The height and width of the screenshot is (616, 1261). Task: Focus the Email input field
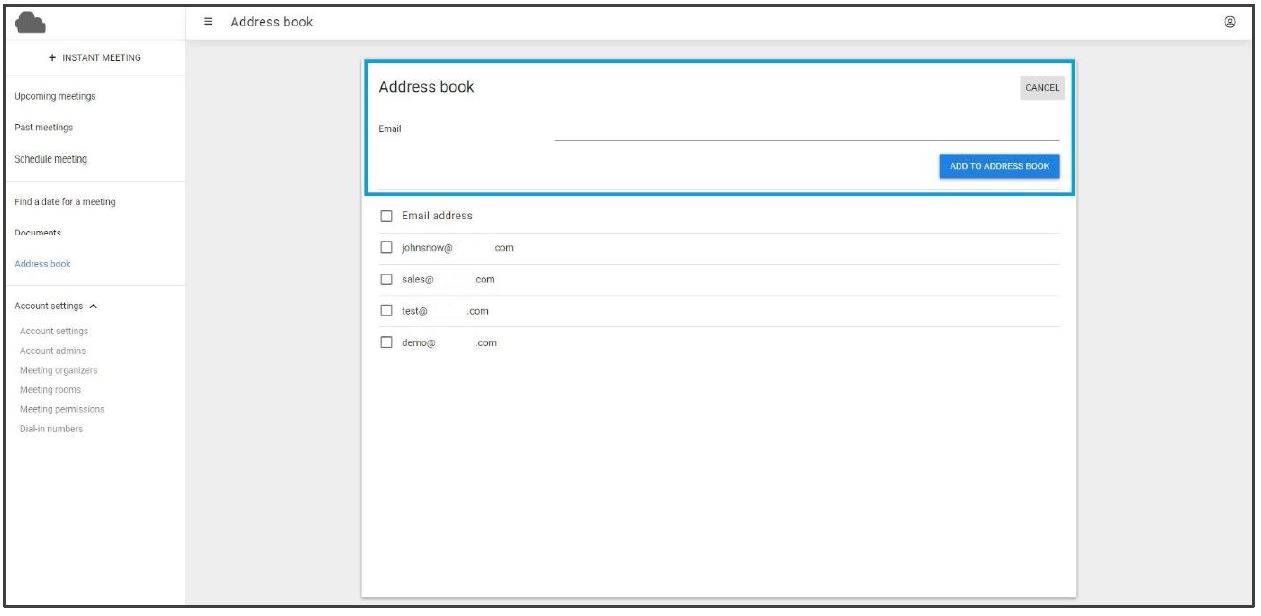pyautogui.click(x=806, y=130)
